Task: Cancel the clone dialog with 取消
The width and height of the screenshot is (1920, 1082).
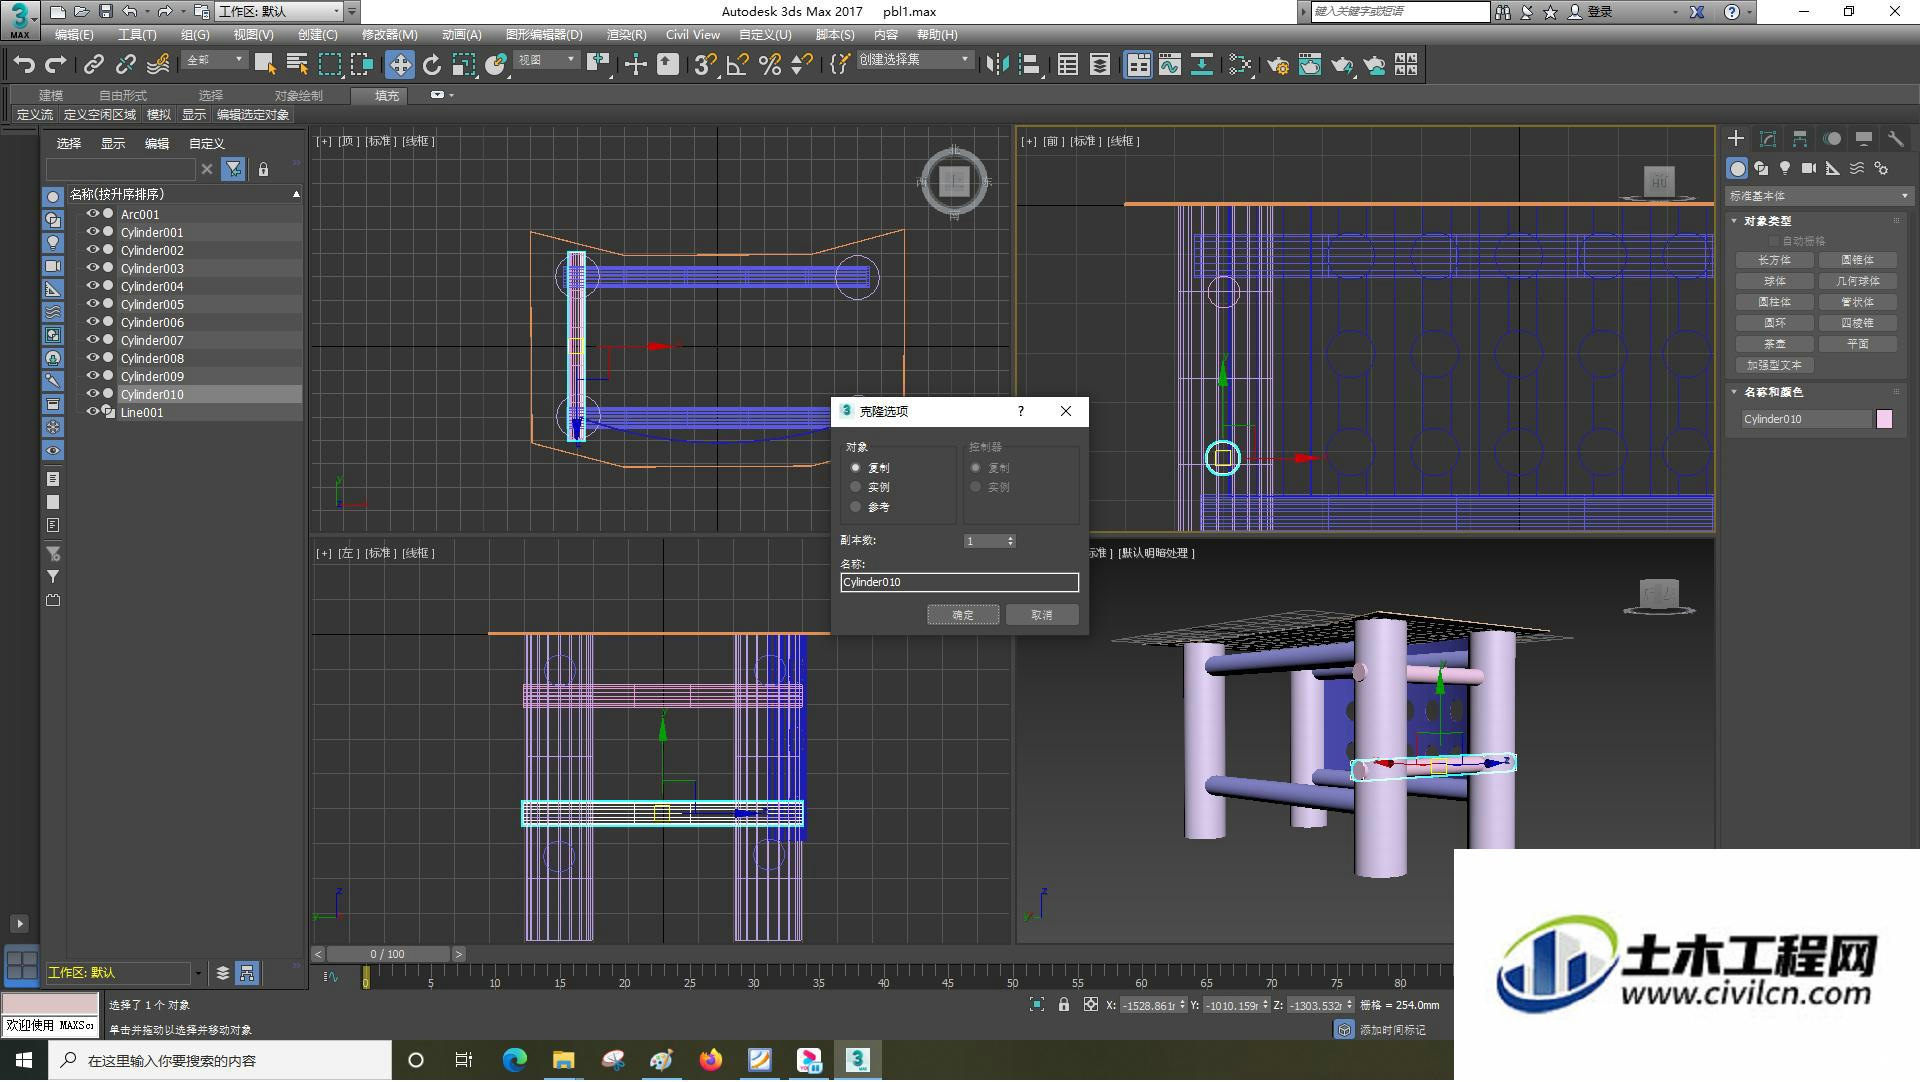Action: [x=1042, y=615]
